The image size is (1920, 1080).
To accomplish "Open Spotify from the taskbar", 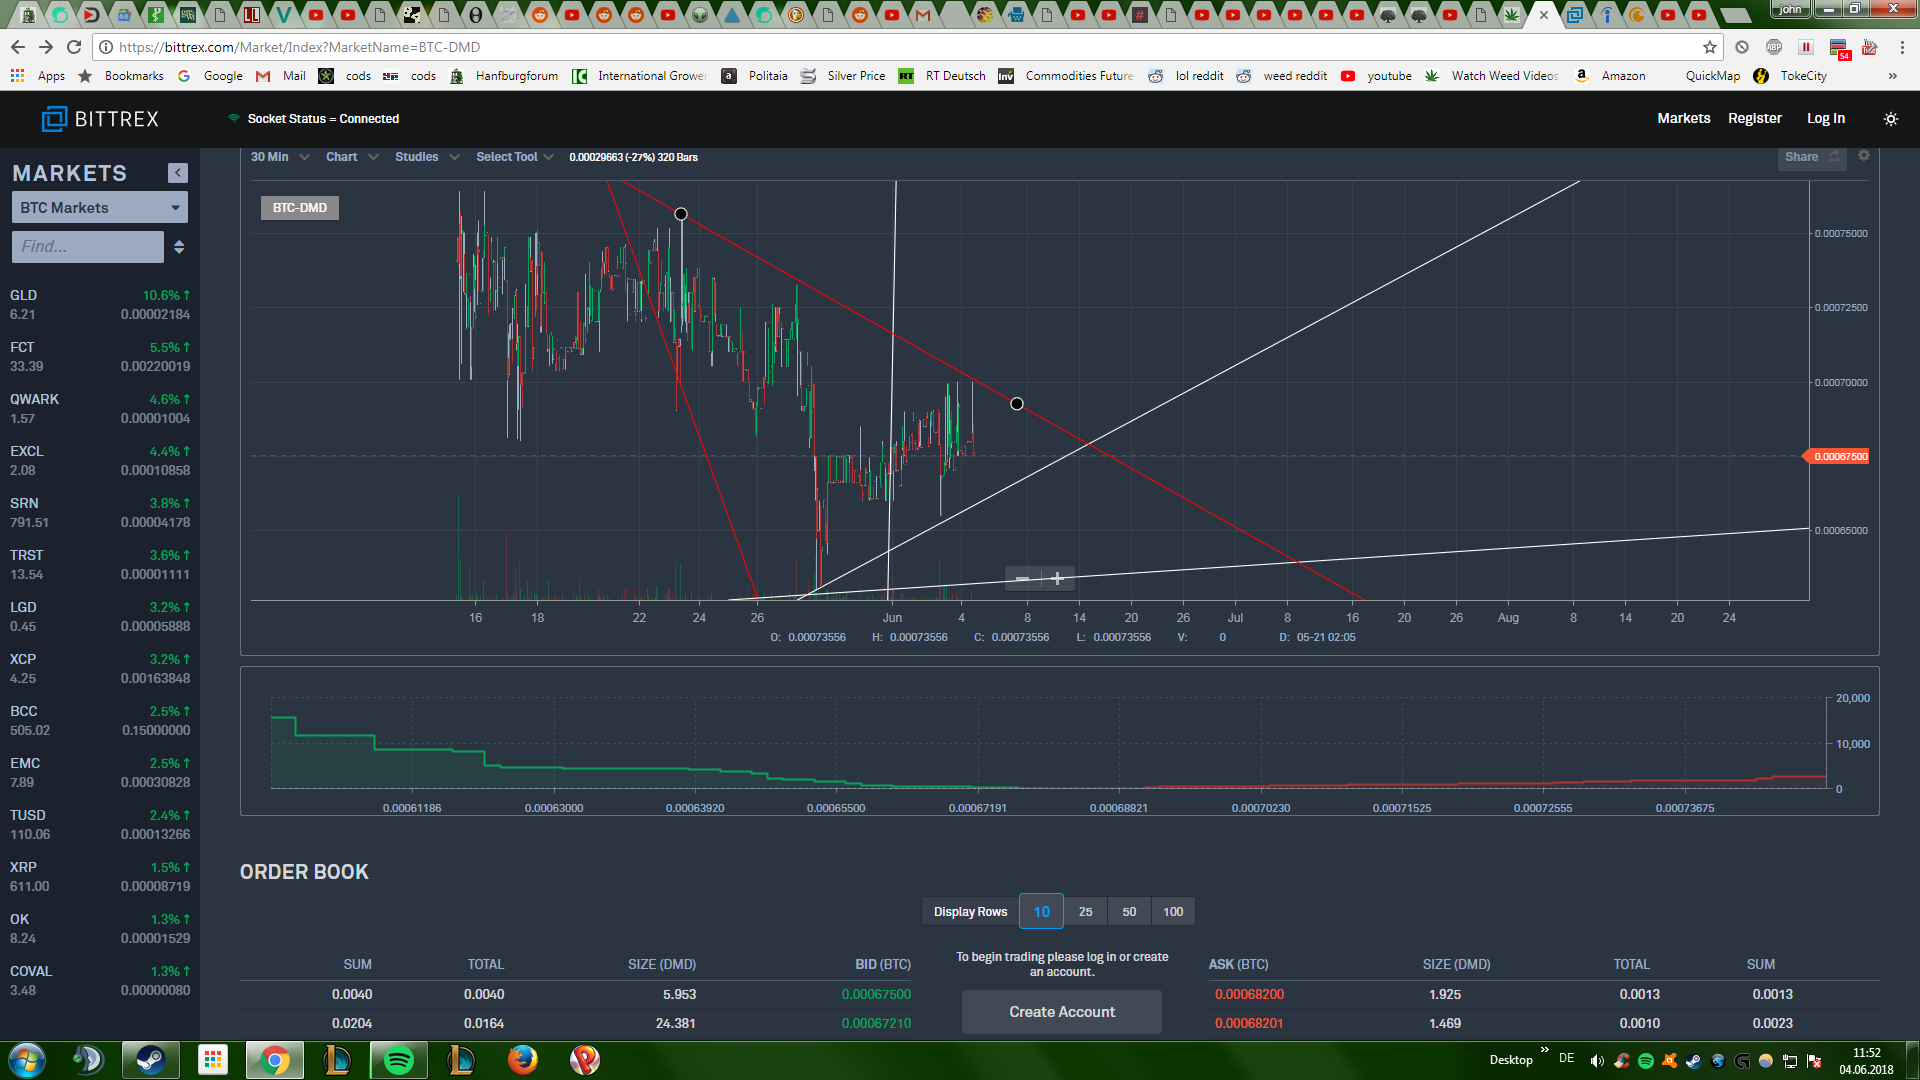I will [x=398, y=1059].
